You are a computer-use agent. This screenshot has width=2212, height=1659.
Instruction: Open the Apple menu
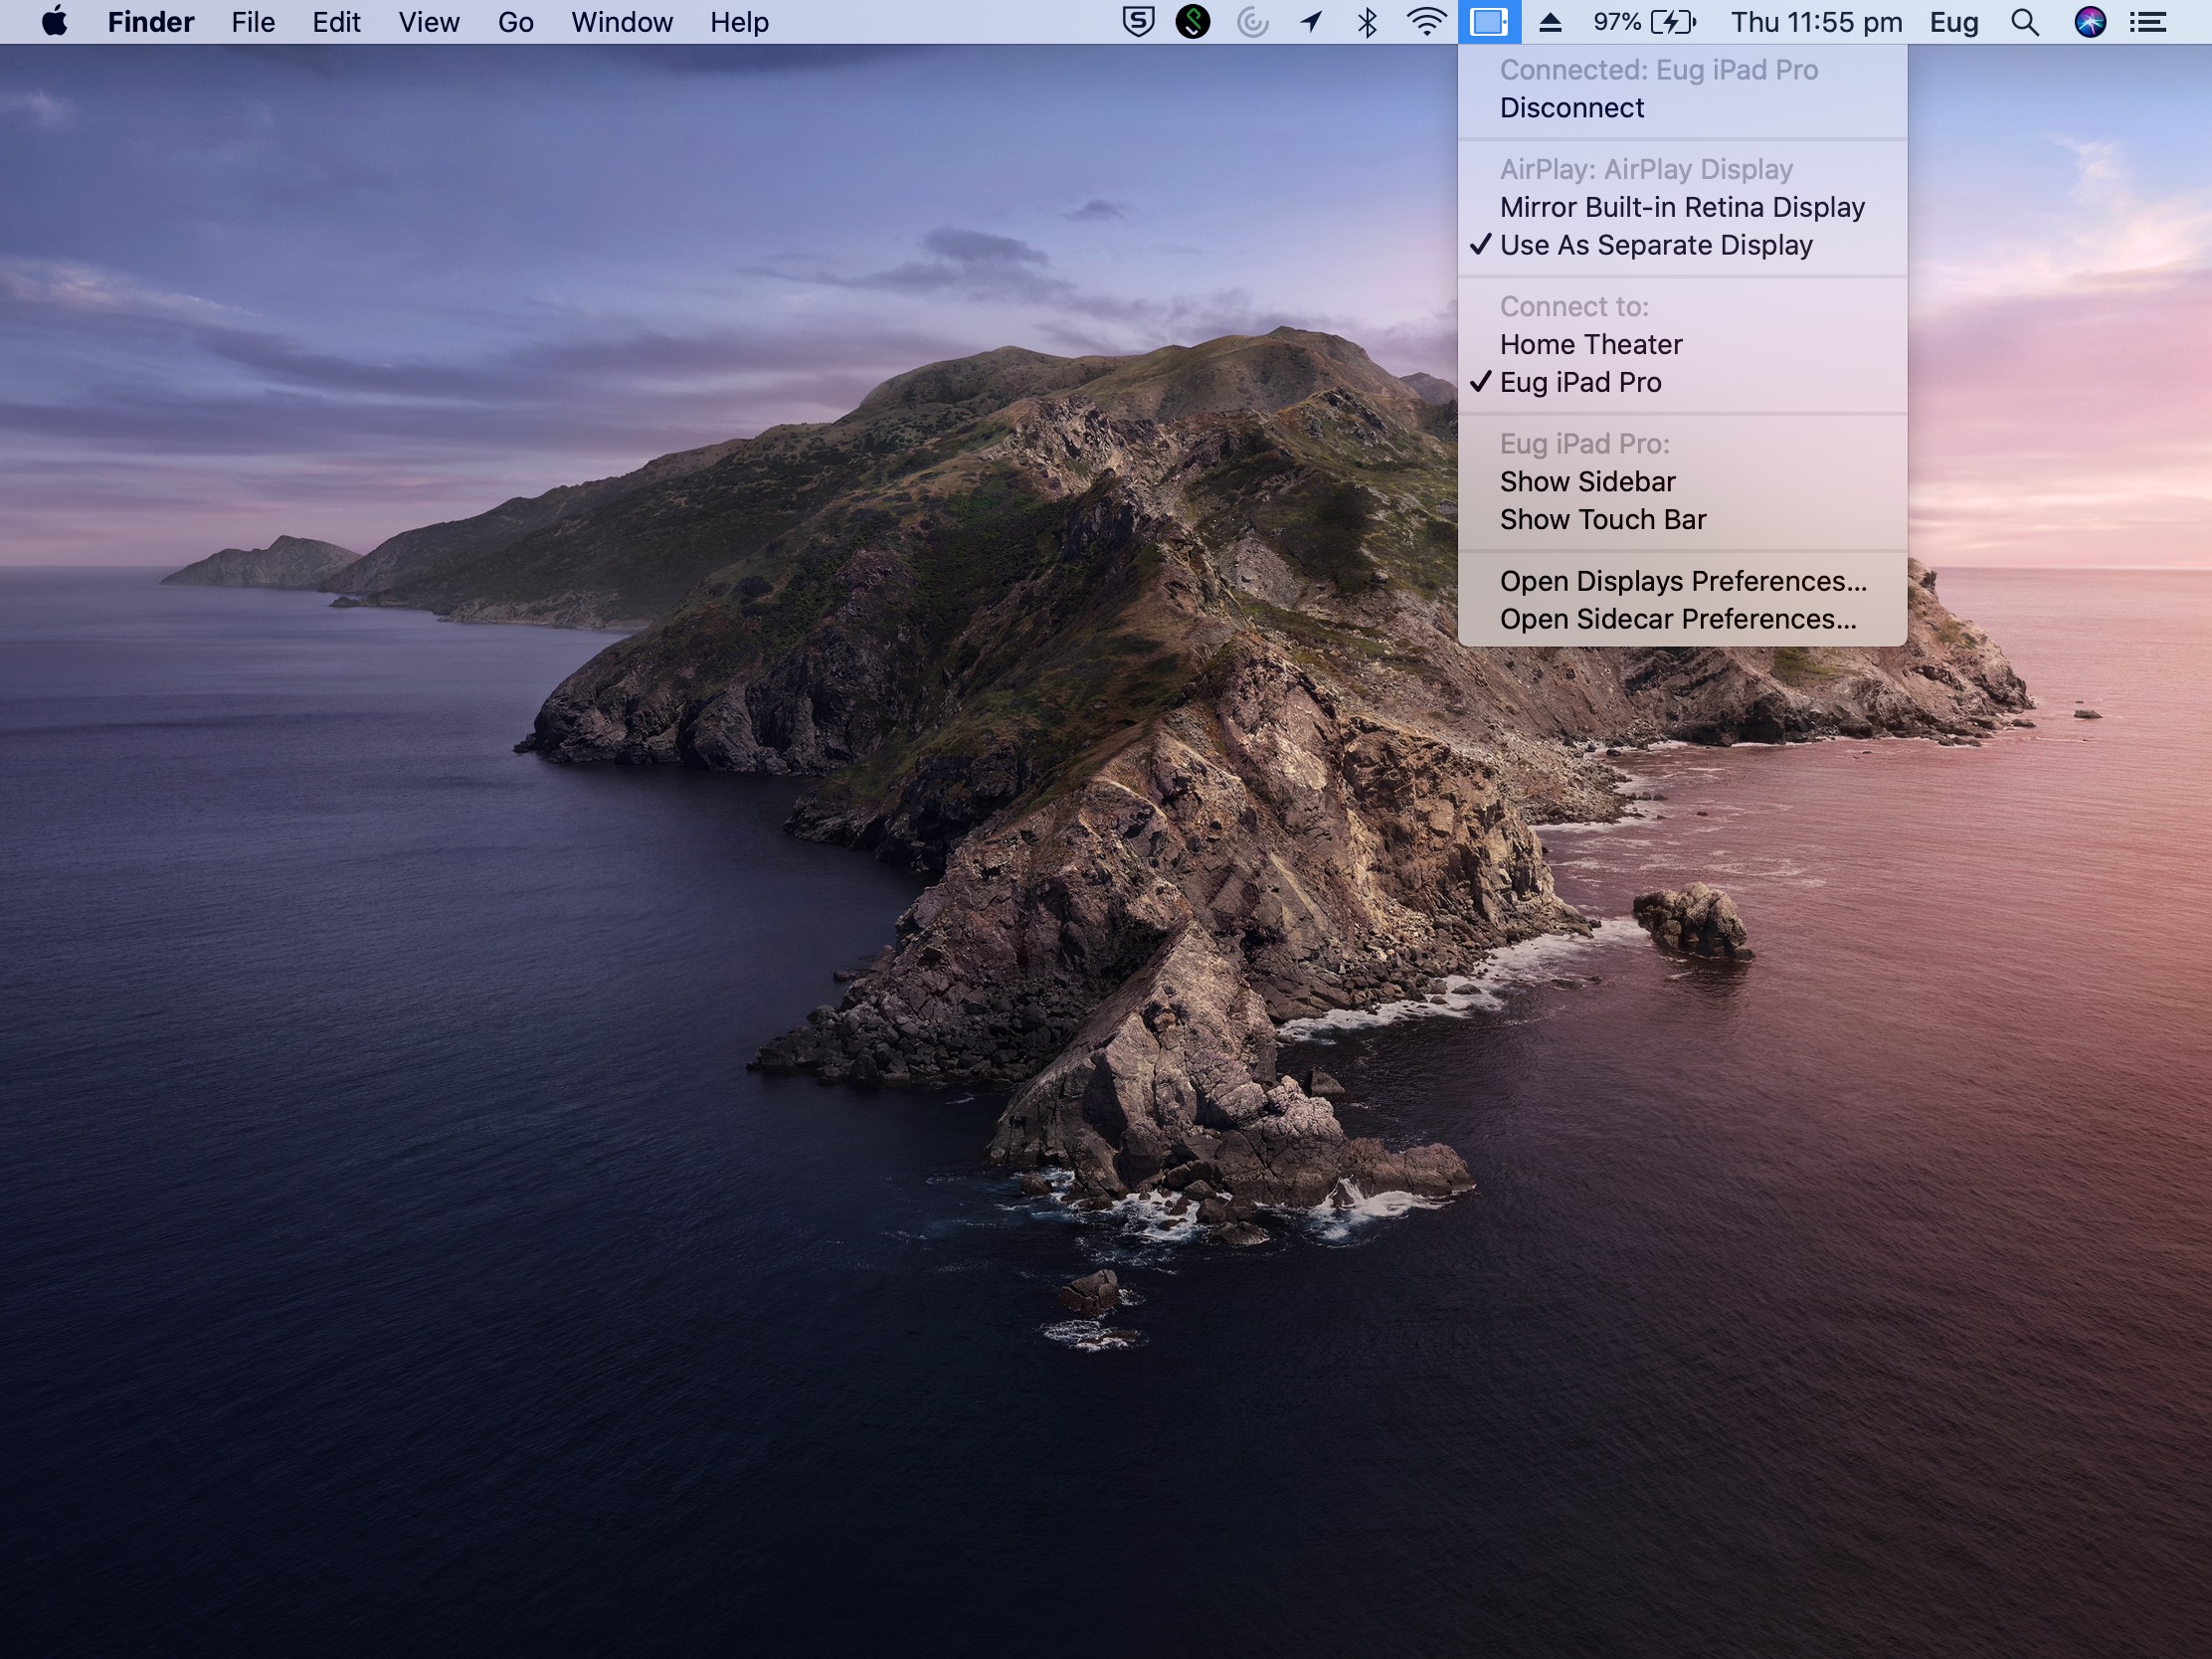click(55, 22)
